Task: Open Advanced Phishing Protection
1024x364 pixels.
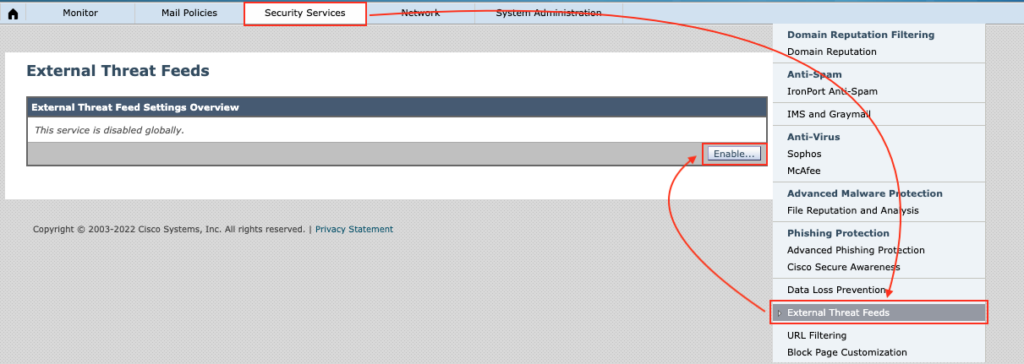Action: point(856,250)
